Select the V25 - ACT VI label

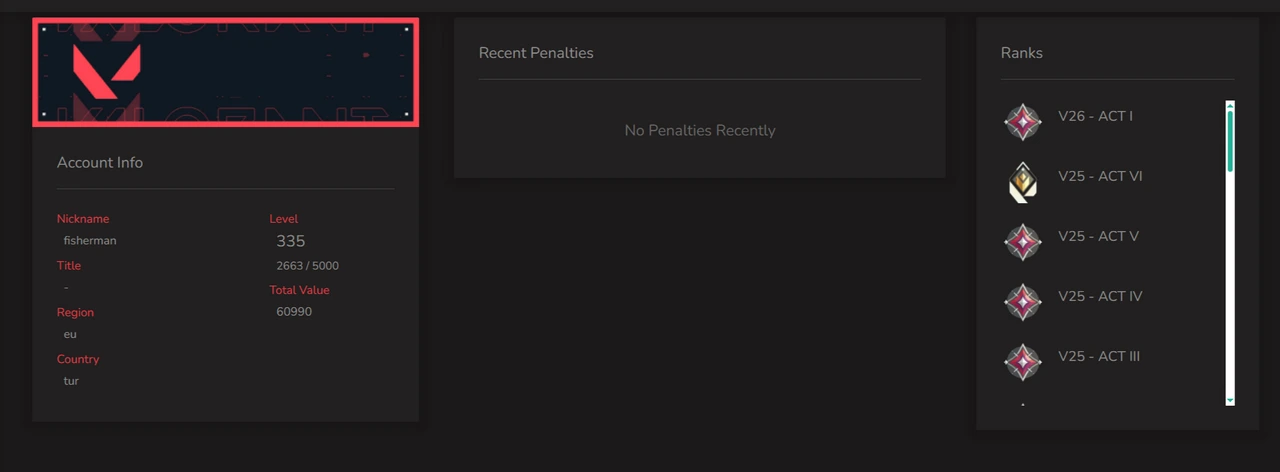click(1100, 176)
